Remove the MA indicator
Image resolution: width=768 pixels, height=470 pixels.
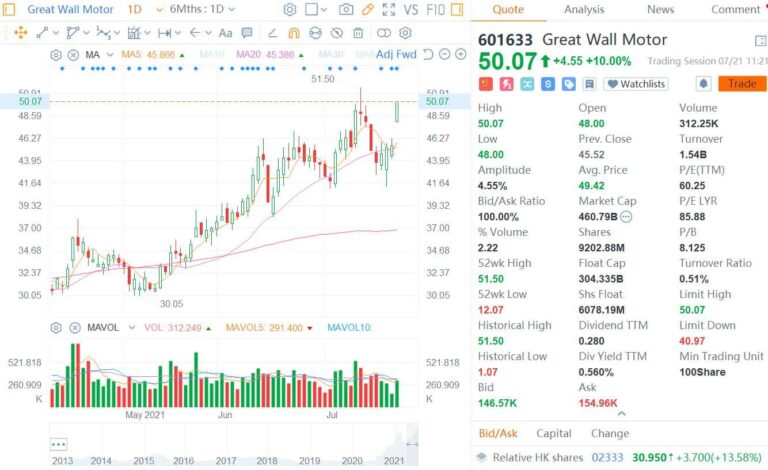[73, 55]
